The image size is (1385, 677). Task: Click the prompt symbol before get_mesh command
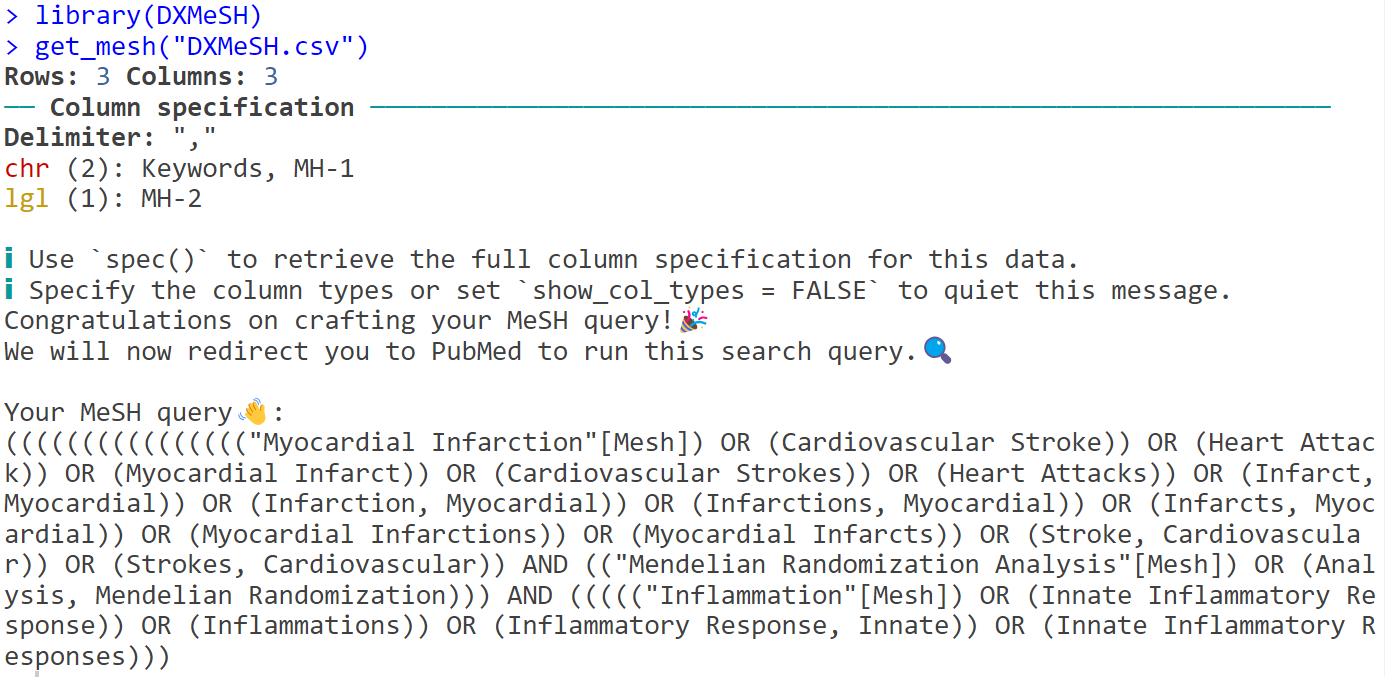point(12,47)
